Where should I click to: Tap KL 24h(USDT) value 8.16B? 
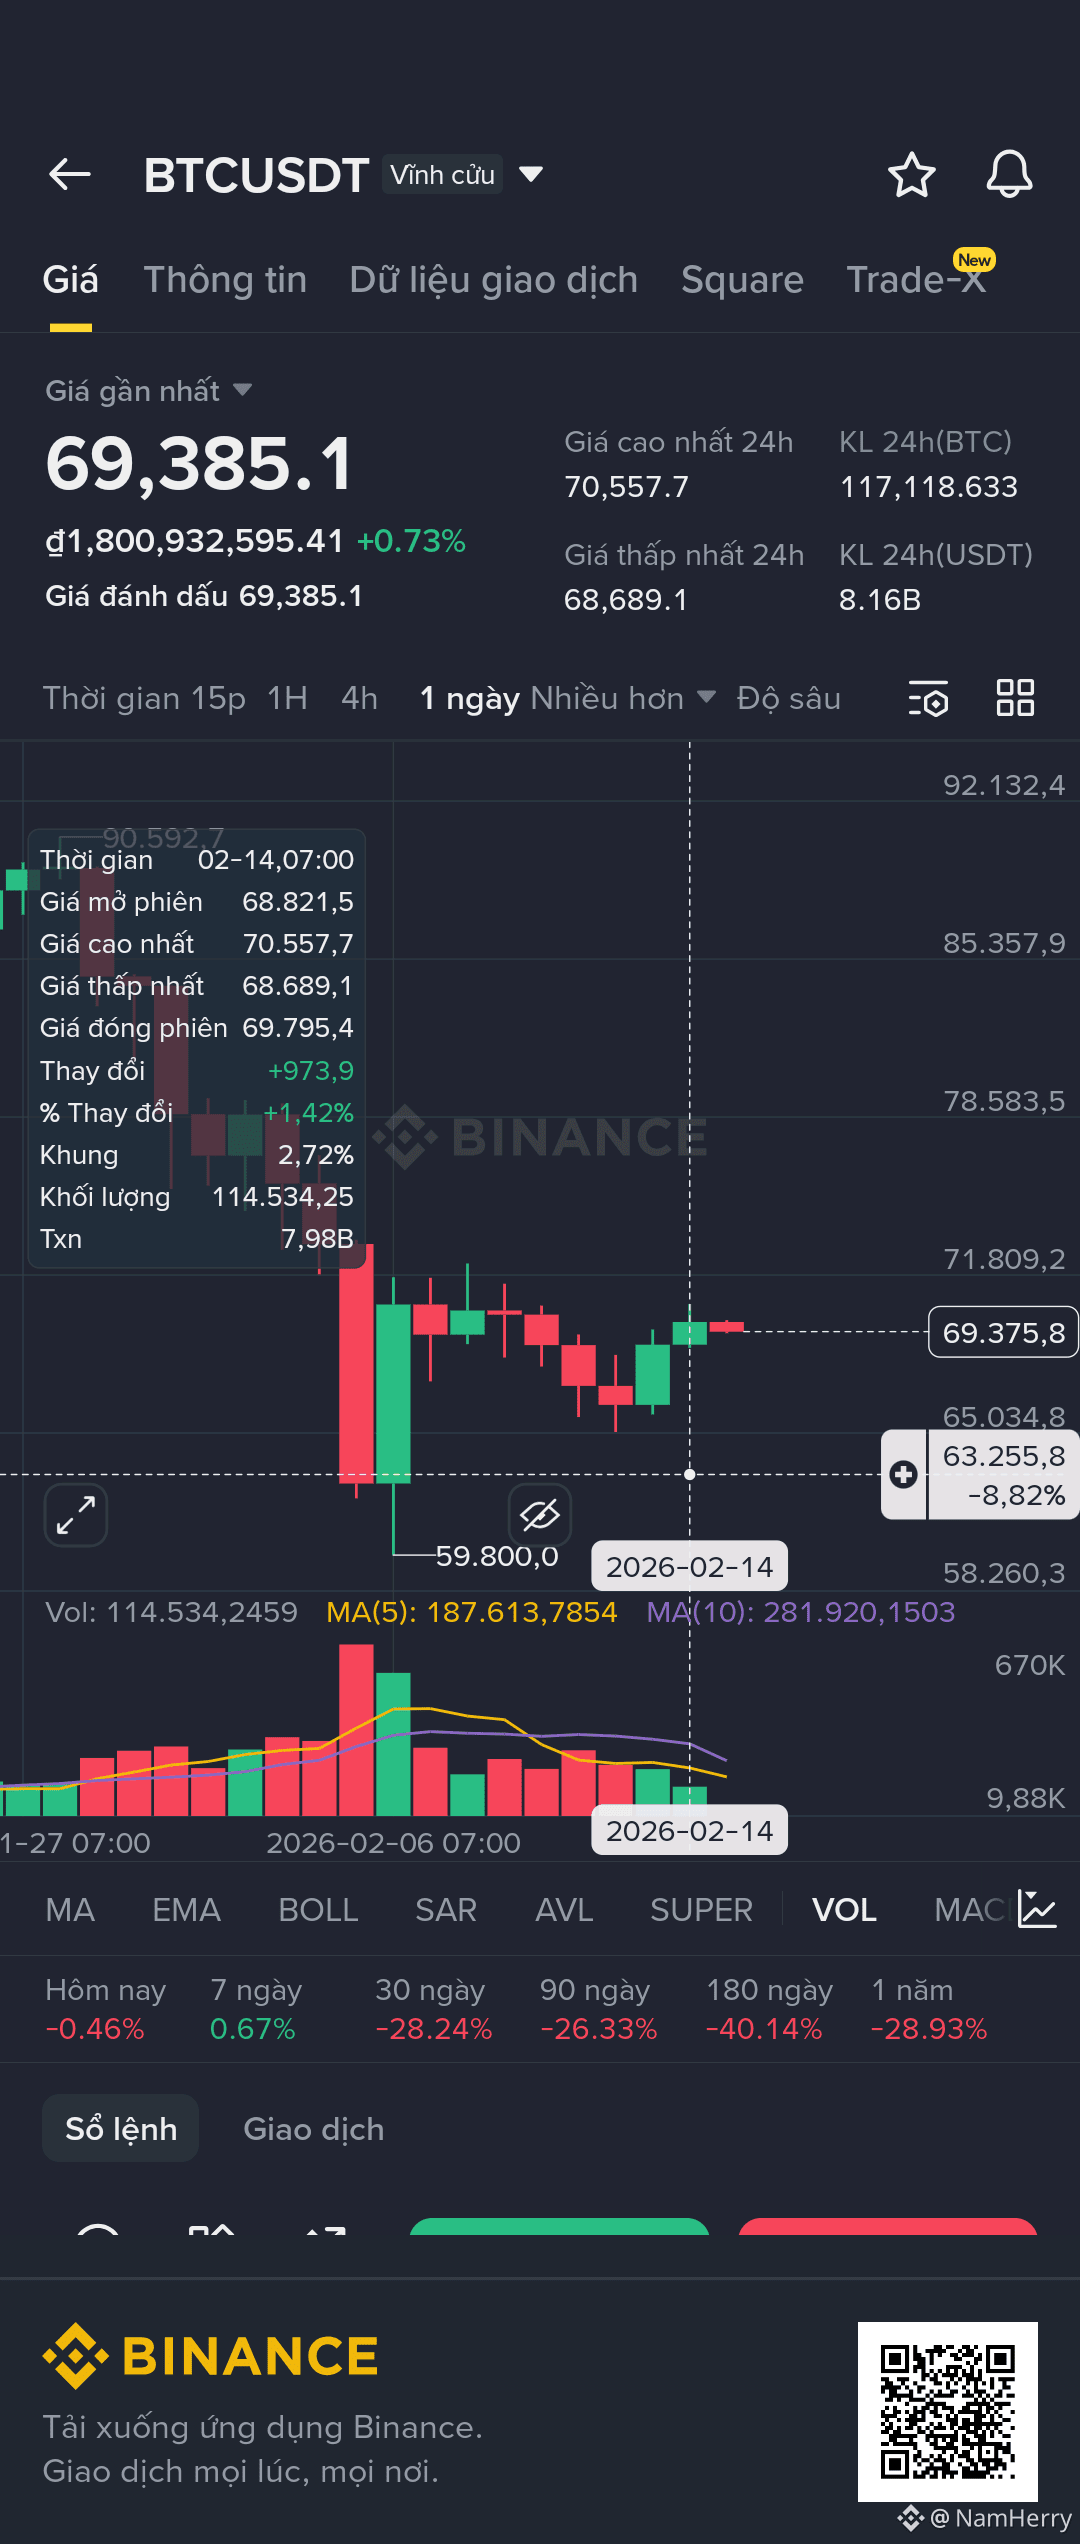coord(880,600)
